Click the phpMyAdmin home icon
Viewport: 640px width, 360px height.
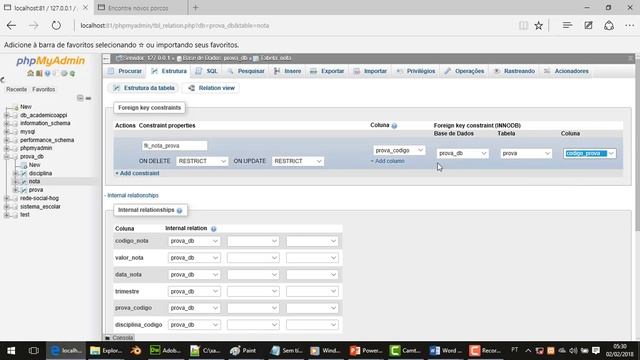click(x=30, y=73)
